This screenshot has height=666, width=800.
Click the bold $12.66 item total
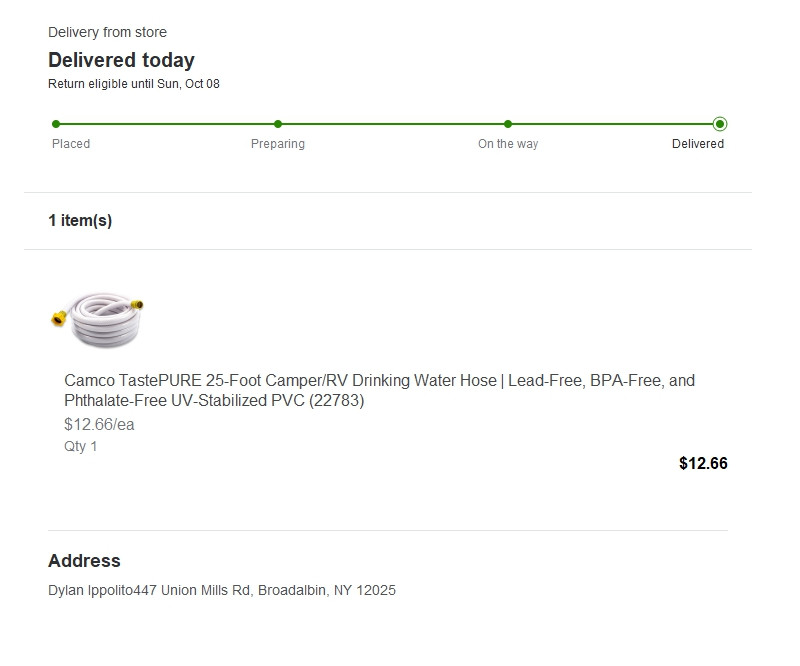click(x=703, y=463)
